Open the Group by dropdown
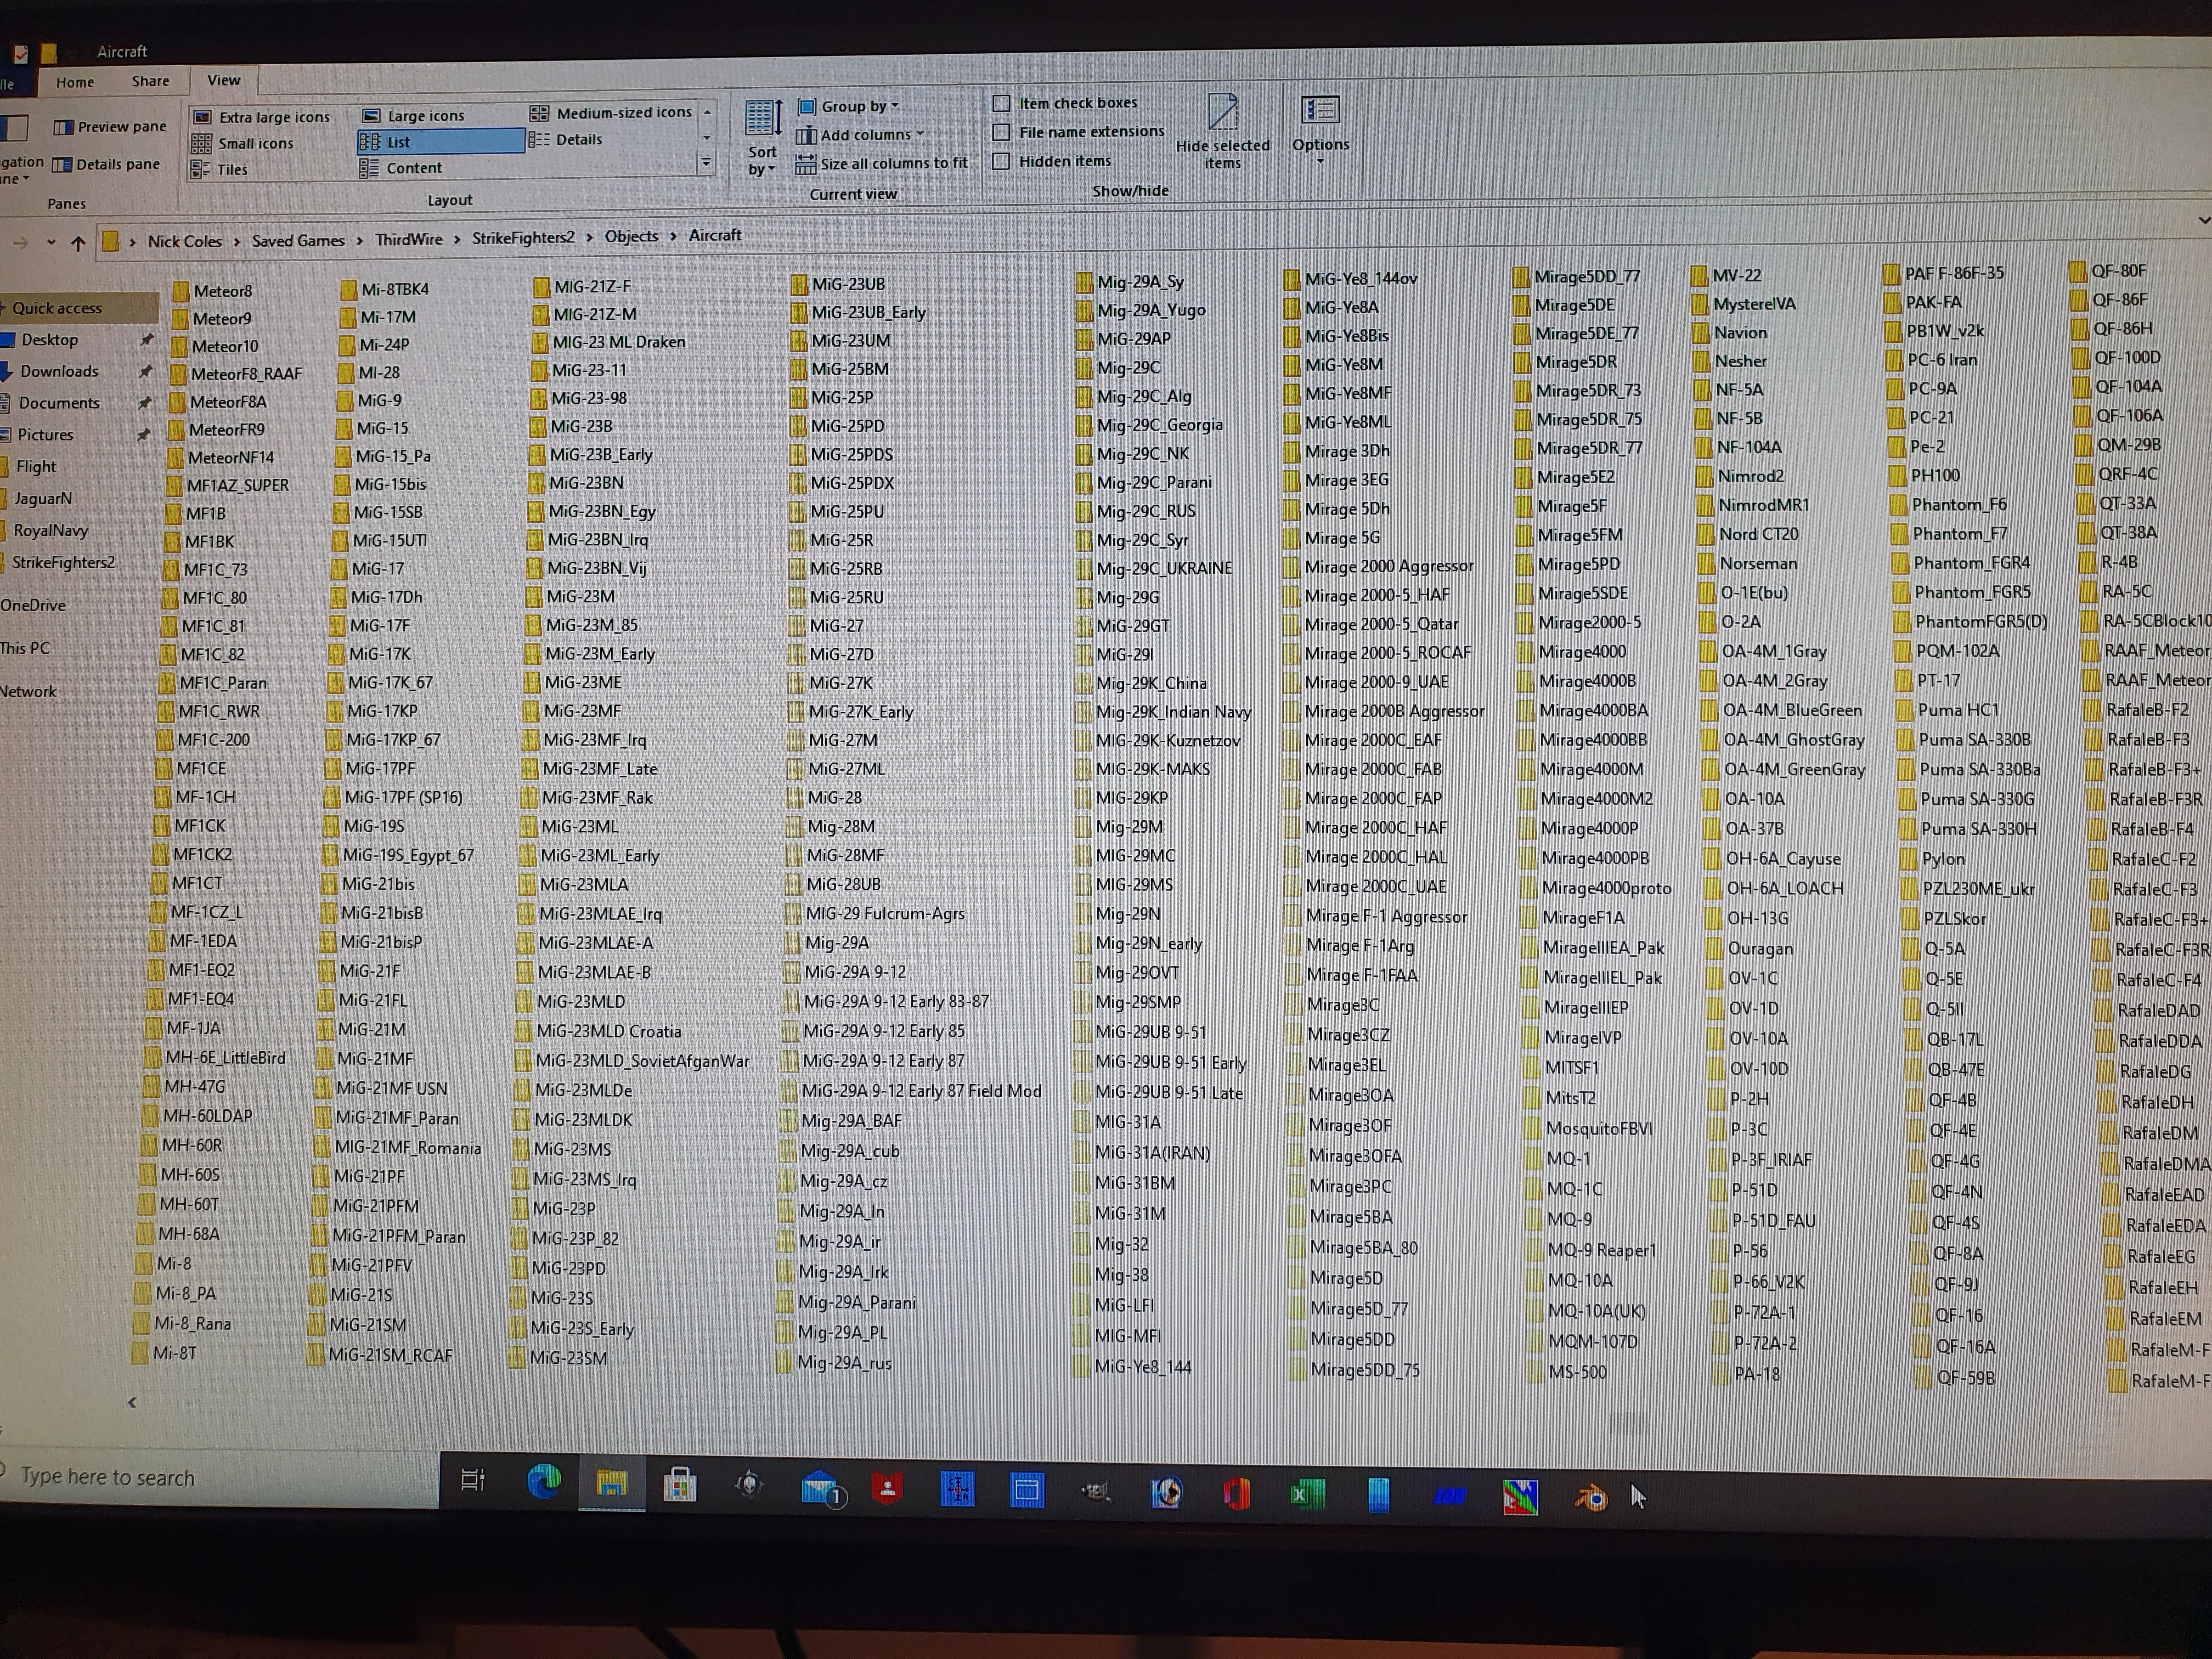Screen dimensions: 2212x1659 click(x=849, y=106)
